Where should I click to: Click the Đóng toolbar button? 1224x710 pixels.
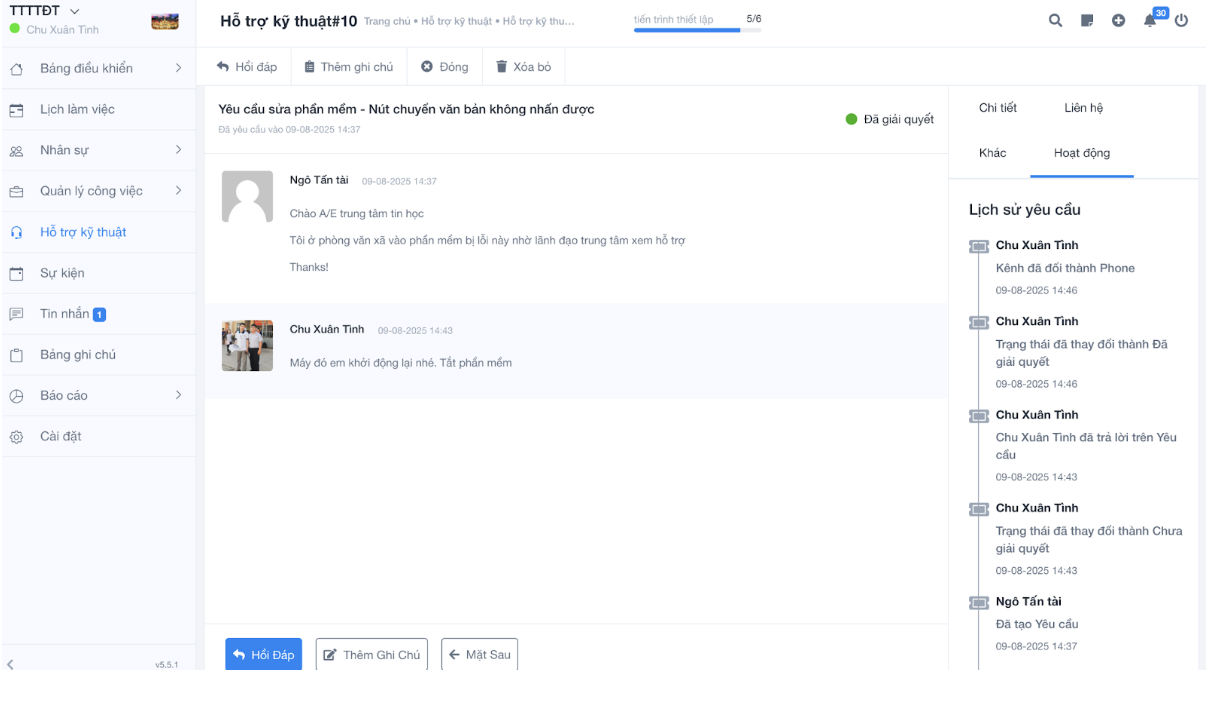click(x=444, y=67)
